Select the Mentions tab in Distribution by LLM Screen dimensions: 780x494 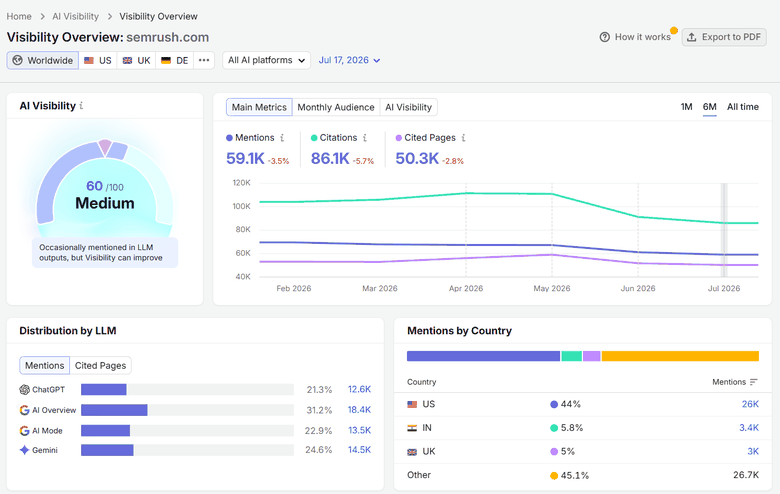(45, 366)
